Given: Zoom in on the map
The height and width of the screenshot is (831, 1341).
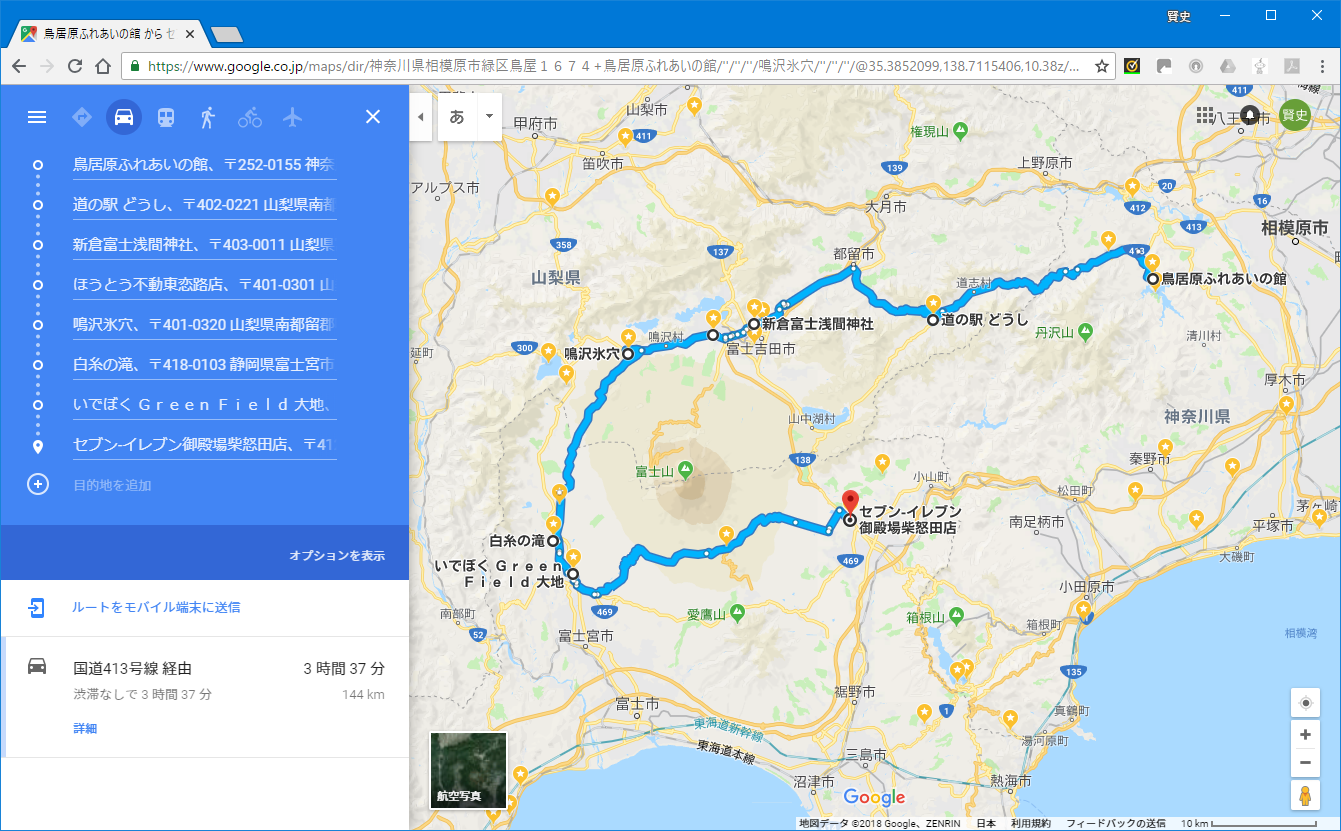Looking at the screenshot, I should (1305, 735).
